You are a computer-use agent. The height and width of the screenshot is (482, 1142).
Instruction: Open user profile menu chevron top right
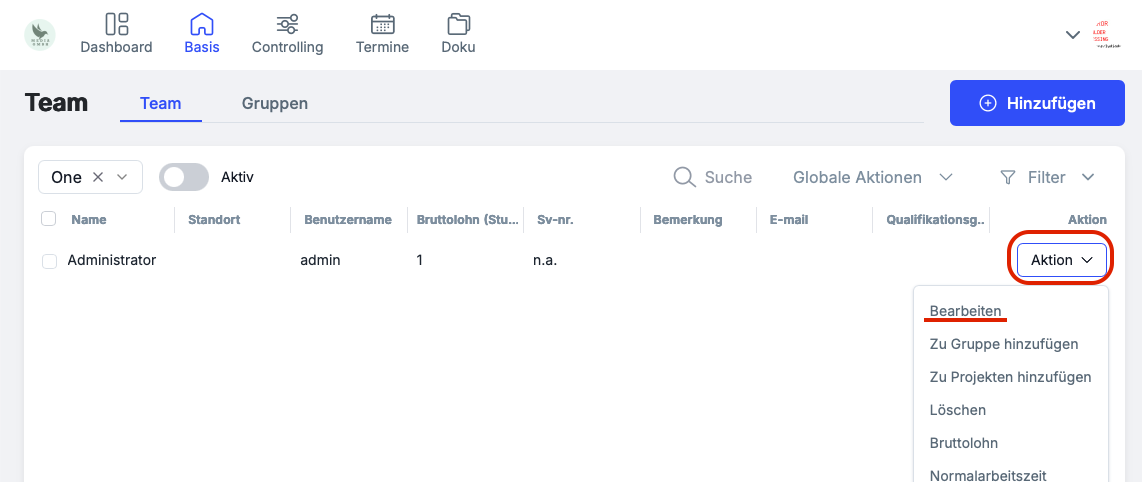tap(1073, 35)
